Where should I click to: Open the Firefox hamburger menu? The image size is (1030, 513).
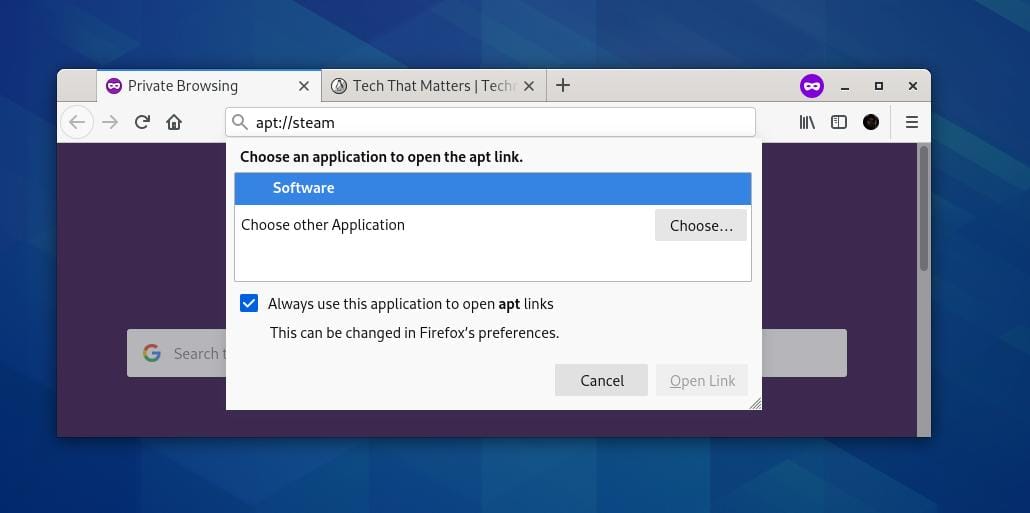[x=911, y=122]
